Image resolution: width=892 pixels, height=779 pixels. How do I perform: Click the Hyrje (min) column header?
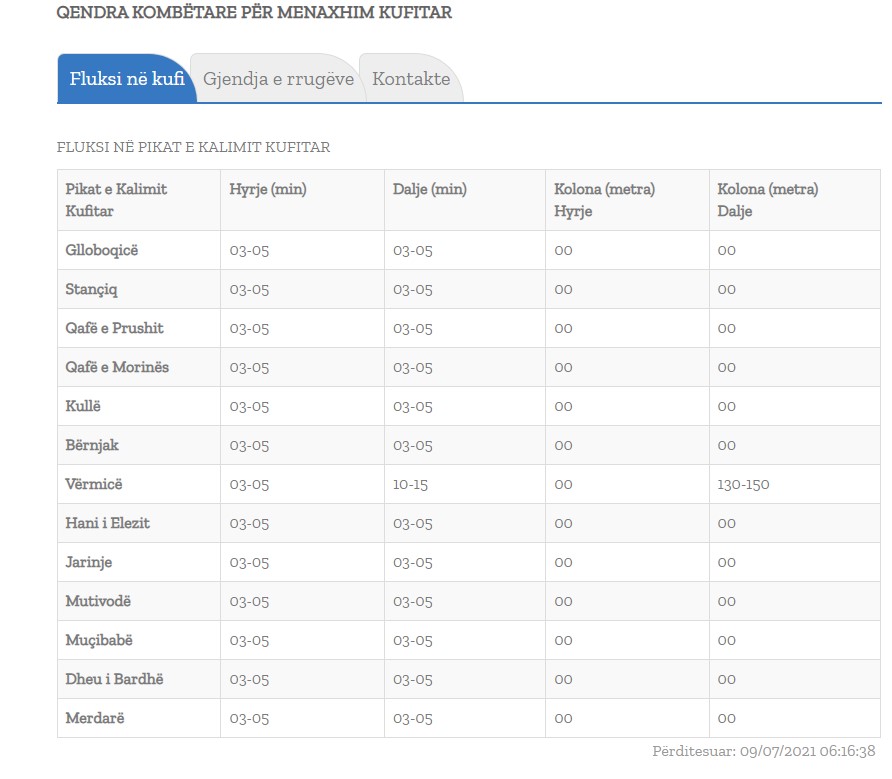pyautogui.click(x=268, y=189)
